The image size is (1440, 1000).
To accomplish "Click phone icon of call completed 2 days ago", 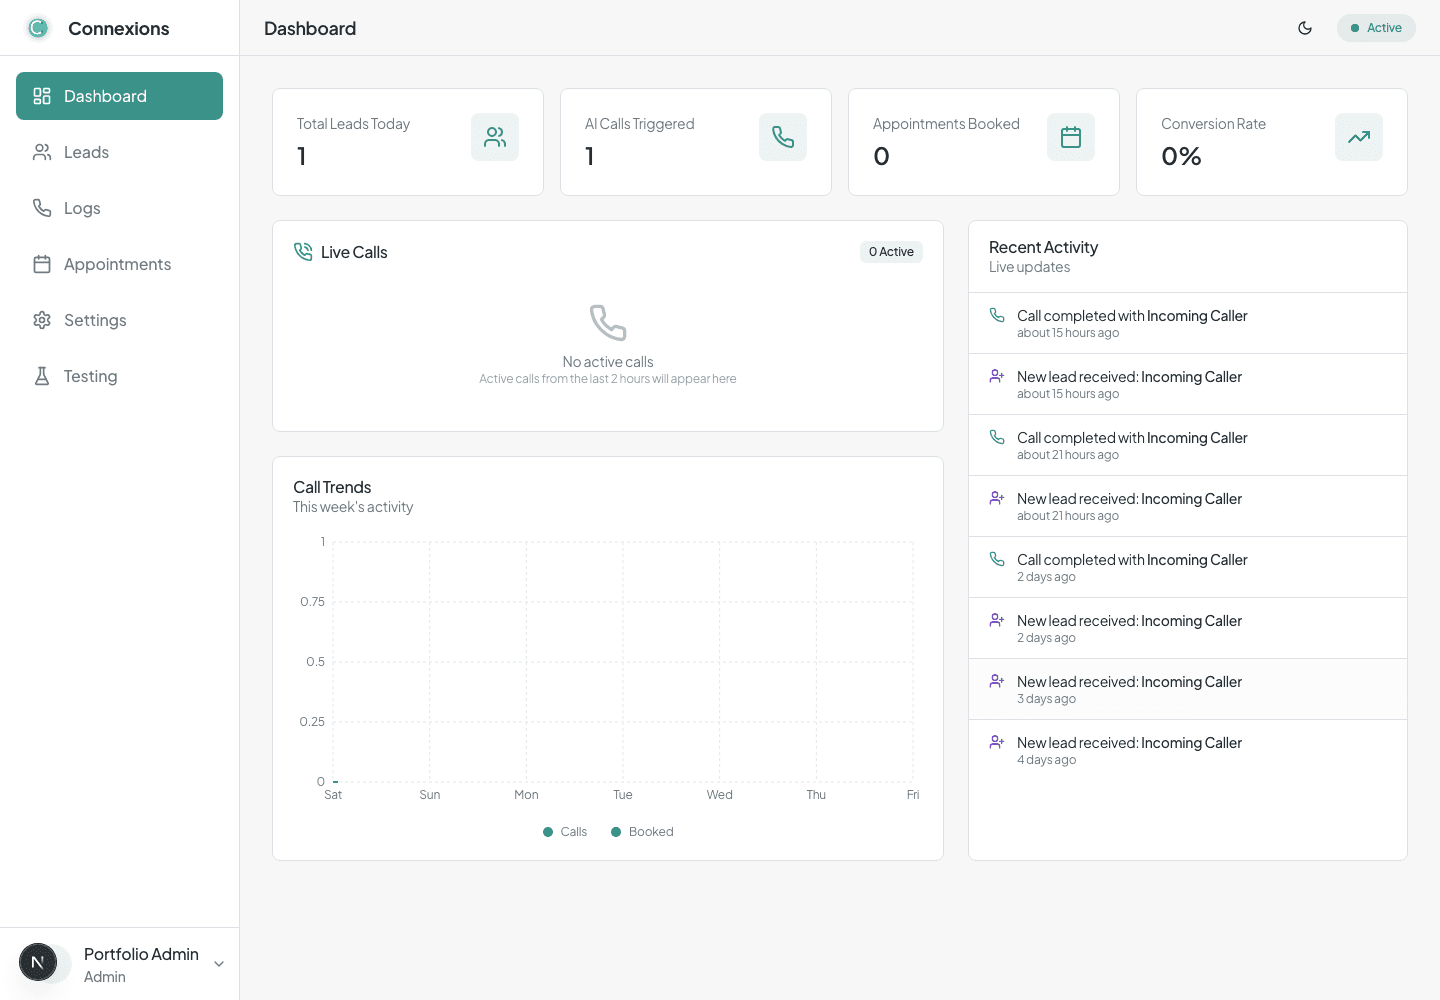I will [x=997, y=559].
